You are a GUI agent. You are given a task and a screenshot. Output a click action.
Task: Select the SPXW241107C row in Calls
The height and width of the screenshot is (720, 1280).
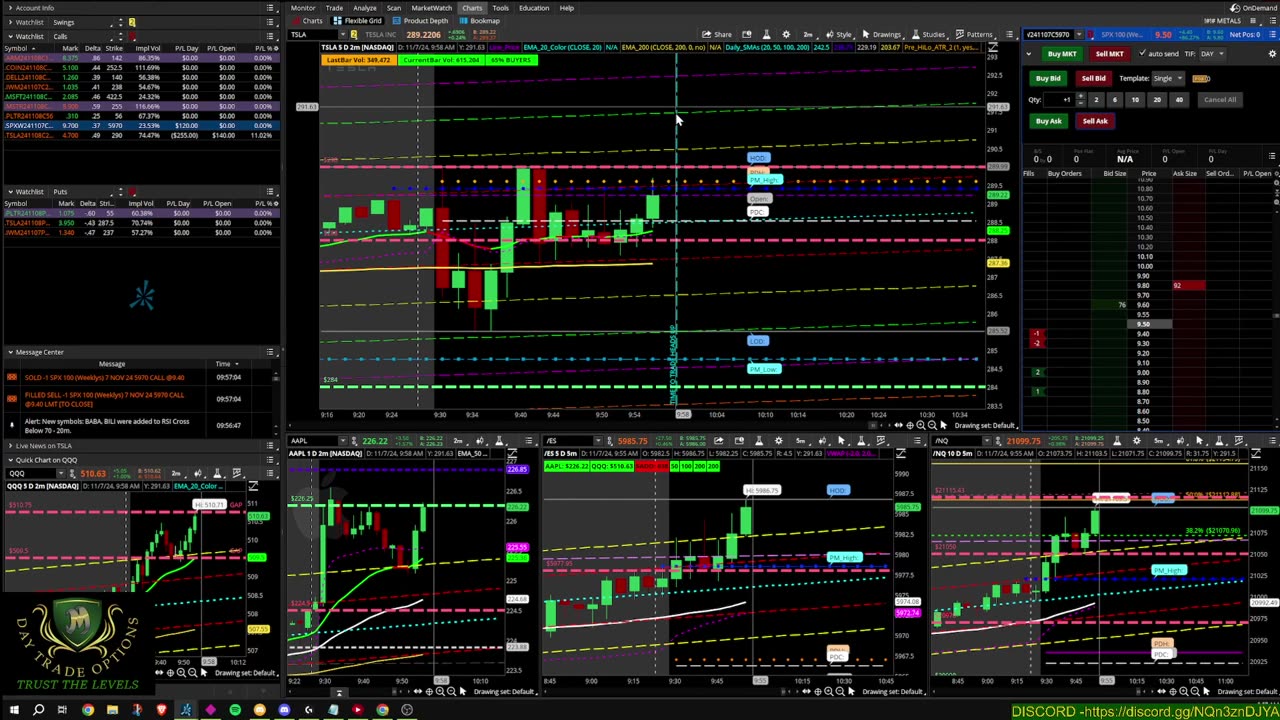click(140, 125)
